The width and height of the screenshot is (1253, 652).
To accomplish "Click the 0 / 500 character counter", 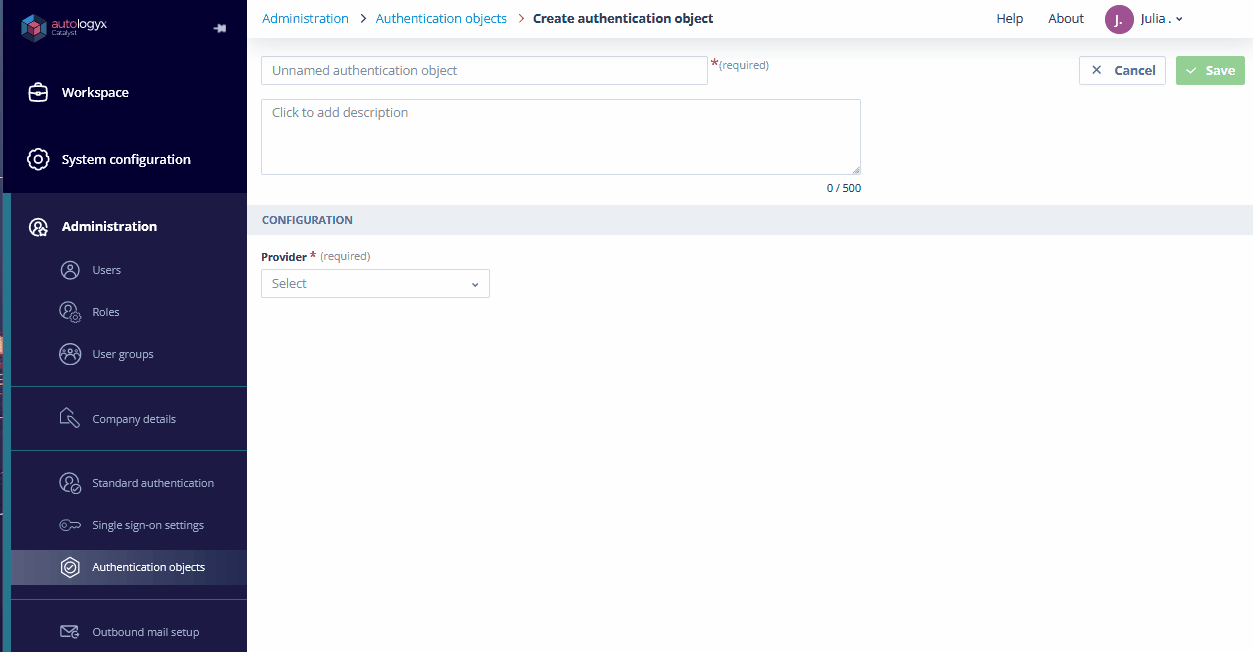I will click(x=843, y=188).
